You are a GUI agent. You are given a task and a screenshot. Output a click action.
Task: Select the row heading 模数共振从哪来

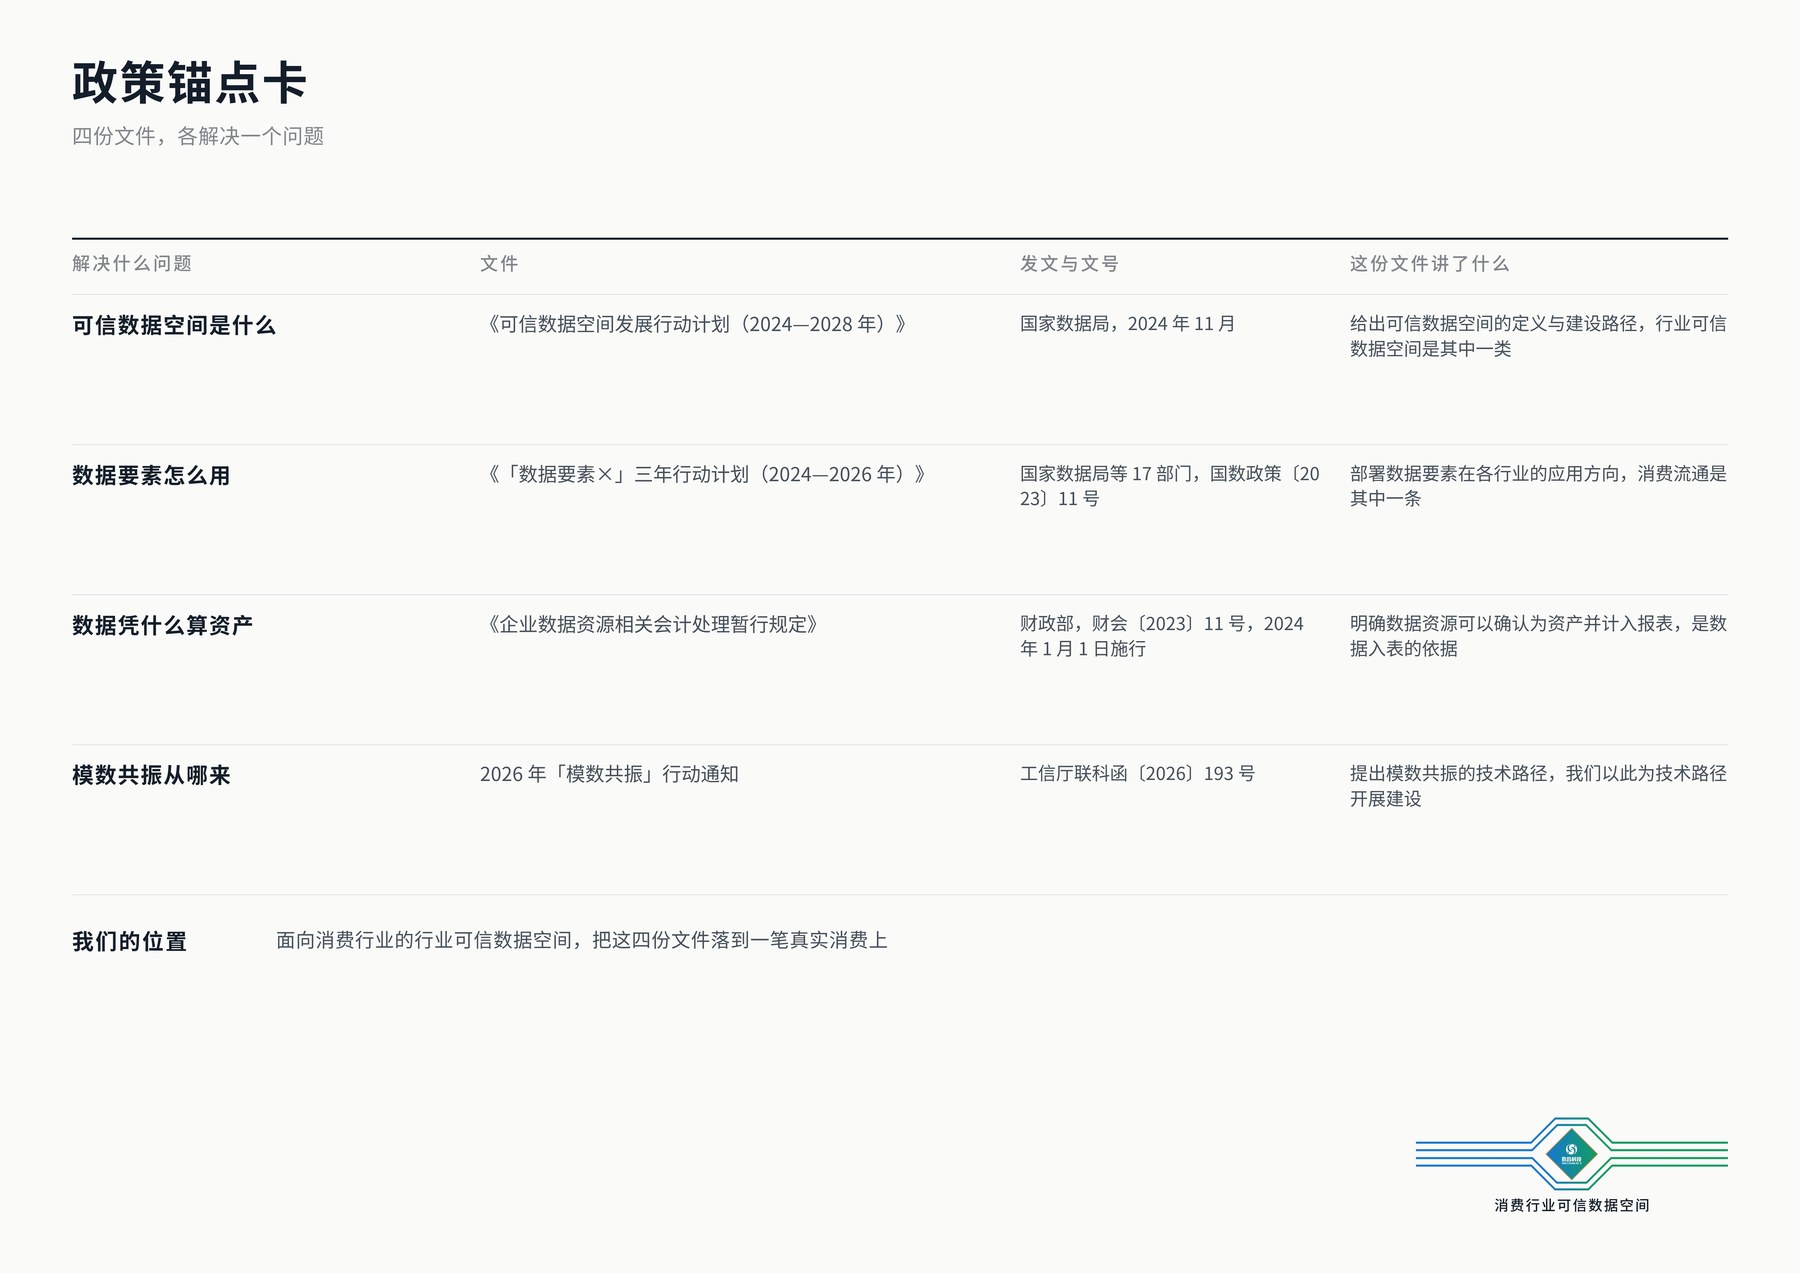click(x=151, y=775)
